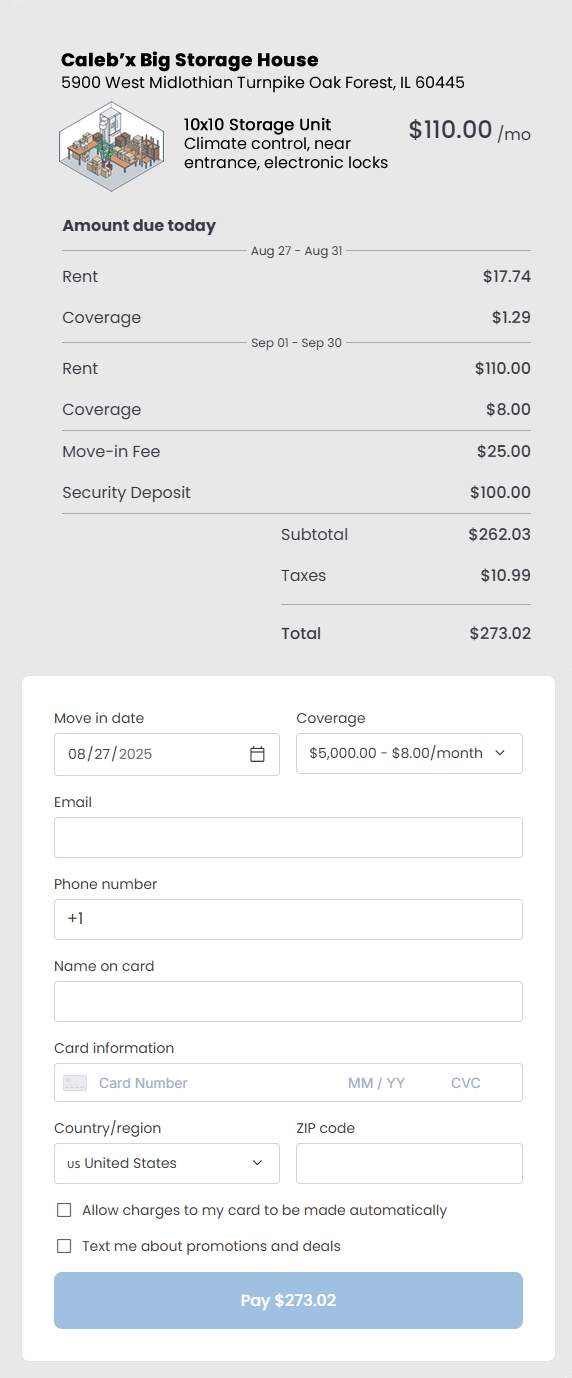Viewport: 572px width, 1378px height.
Task: Check Text me about promotions and deals
Action: pyautogui.click(x=64, y=1246)
